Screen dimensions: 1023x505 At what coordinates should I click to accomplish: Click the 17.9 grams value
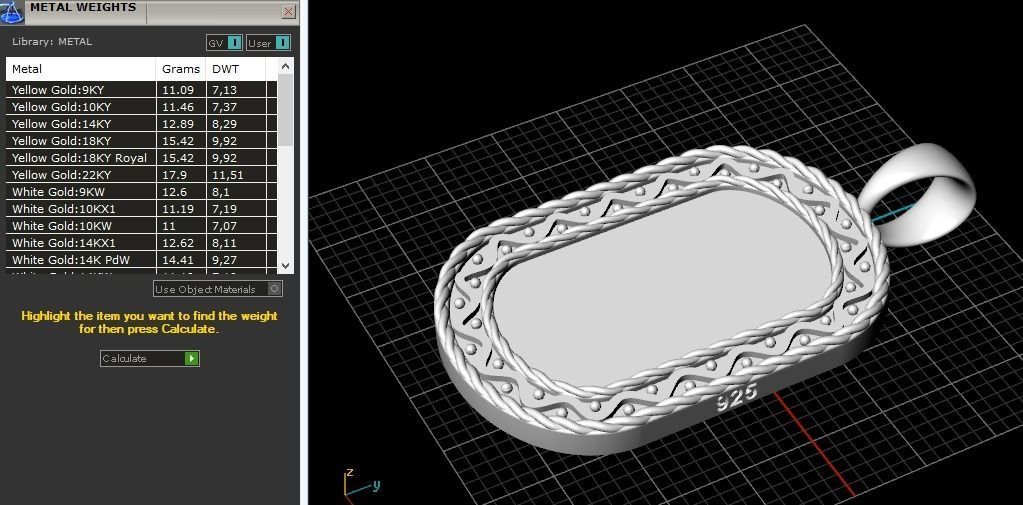coord(174,175)
